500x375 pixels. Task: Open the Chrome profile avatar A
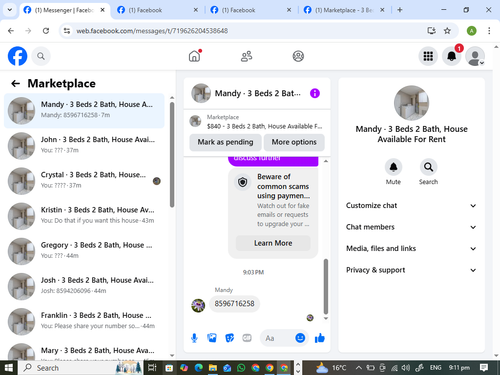(471, 31)
